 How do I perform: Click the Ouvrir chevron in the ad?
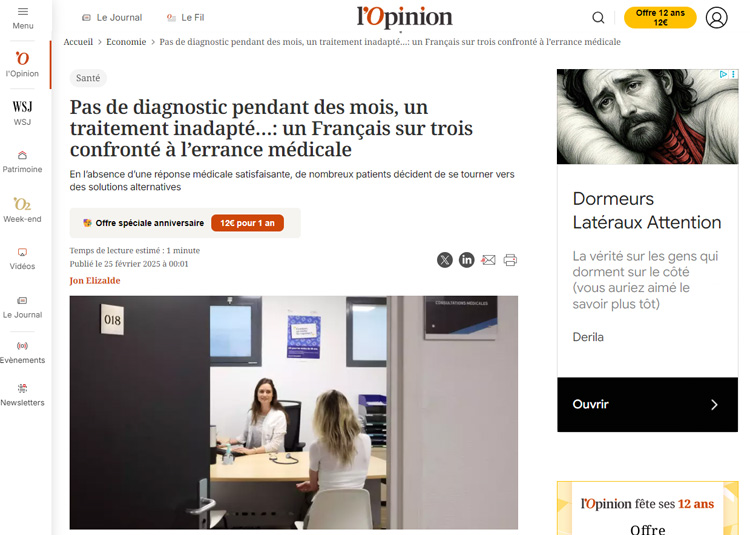click(714, 404)
